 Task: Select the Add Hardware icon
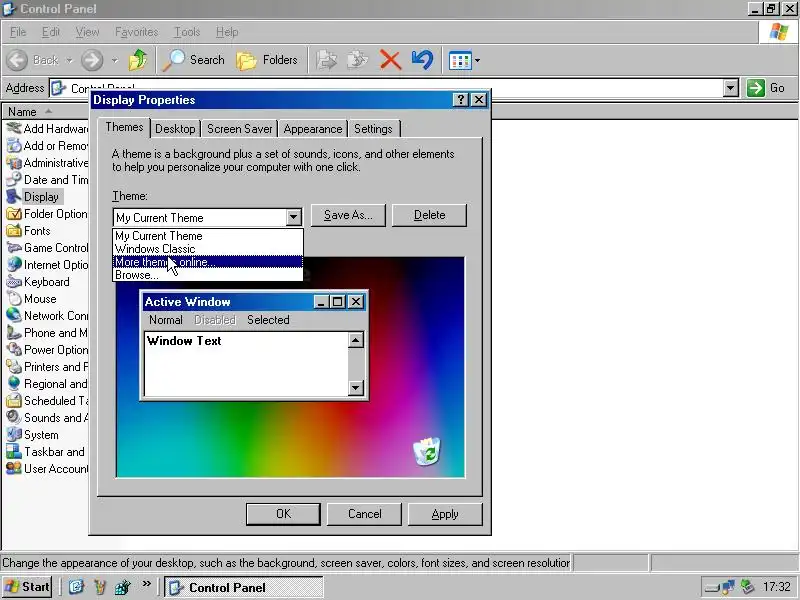click(14, 129)
